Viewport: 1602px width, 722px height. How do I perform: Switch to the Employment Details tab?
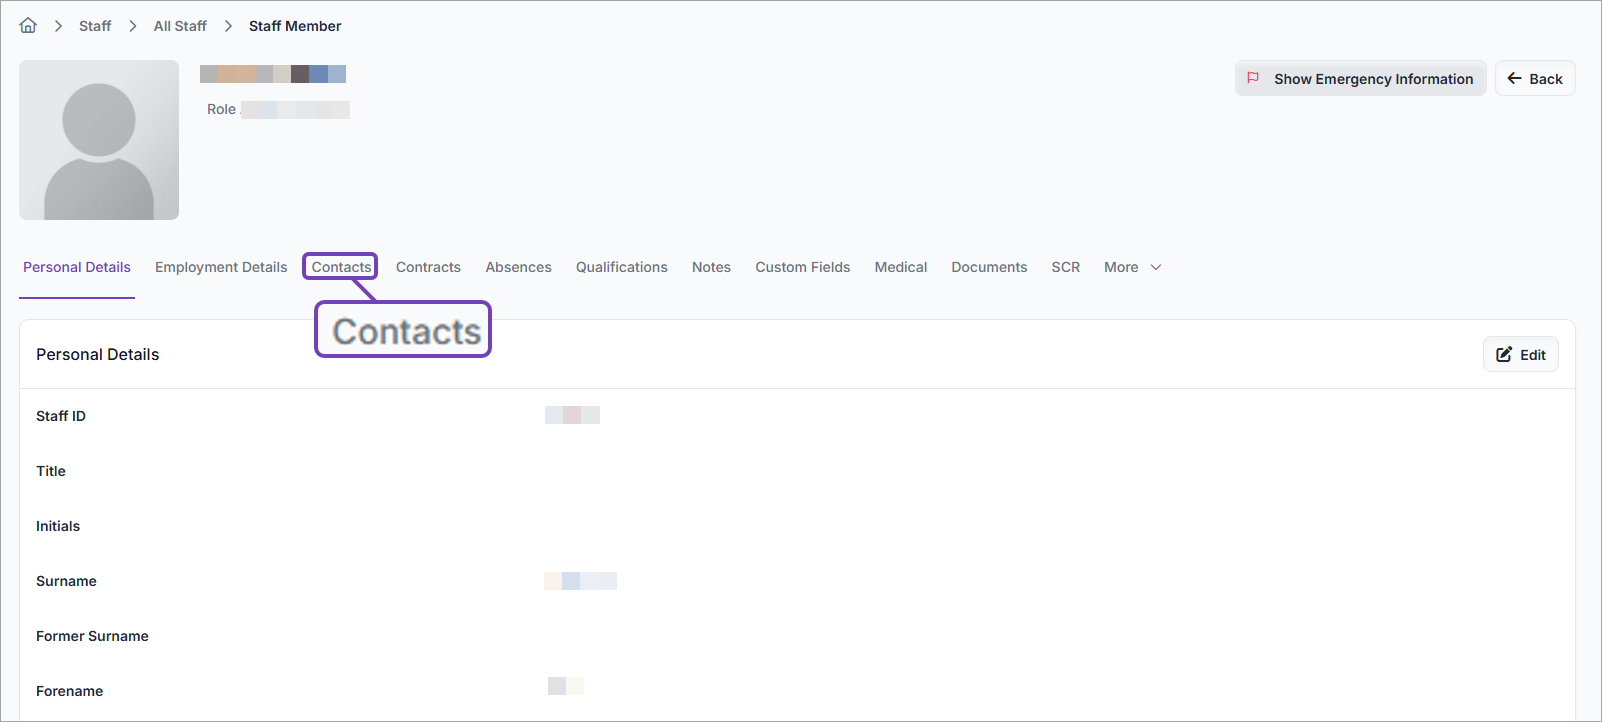(x=221, y=267)
